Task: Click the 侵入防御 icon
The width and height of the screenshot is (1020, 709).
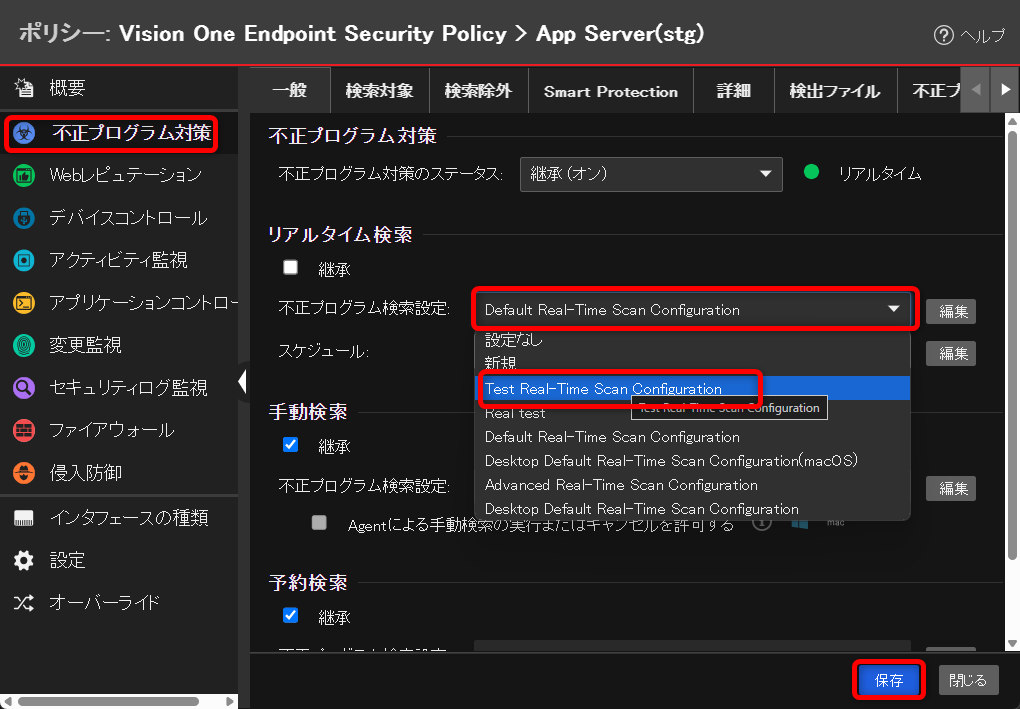Action: [x=24, y=473]
